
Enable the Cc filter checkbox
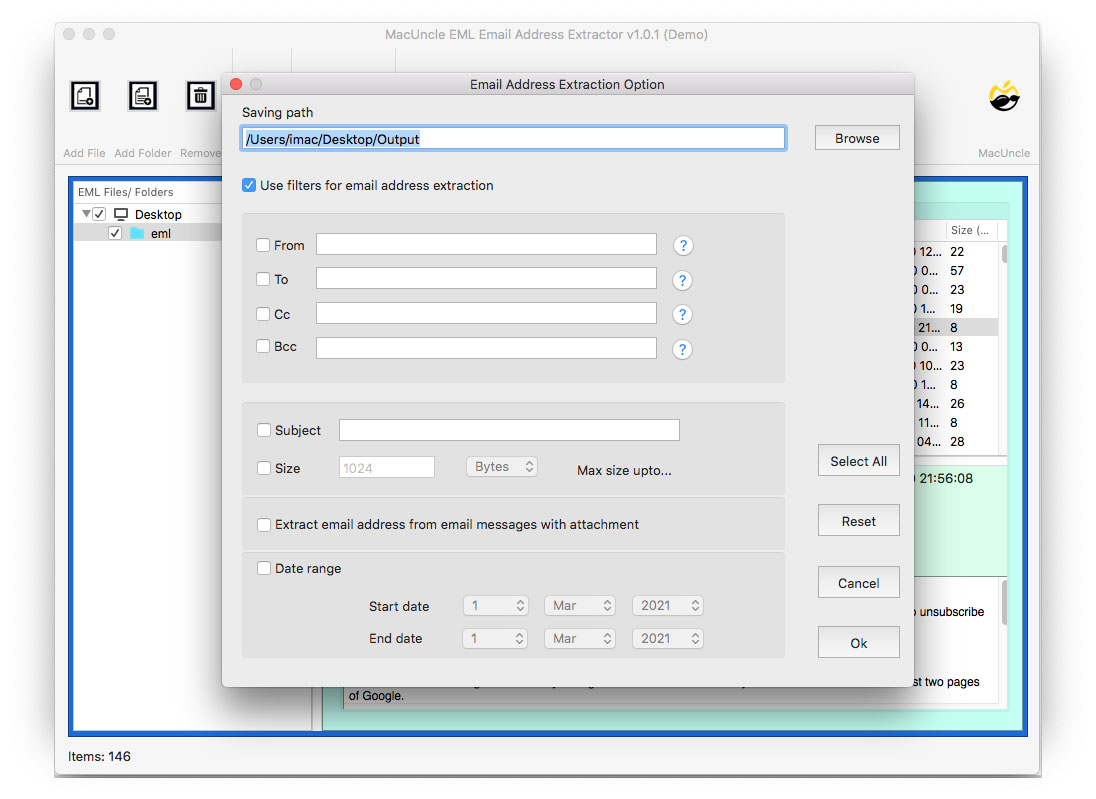click(263, 314)
